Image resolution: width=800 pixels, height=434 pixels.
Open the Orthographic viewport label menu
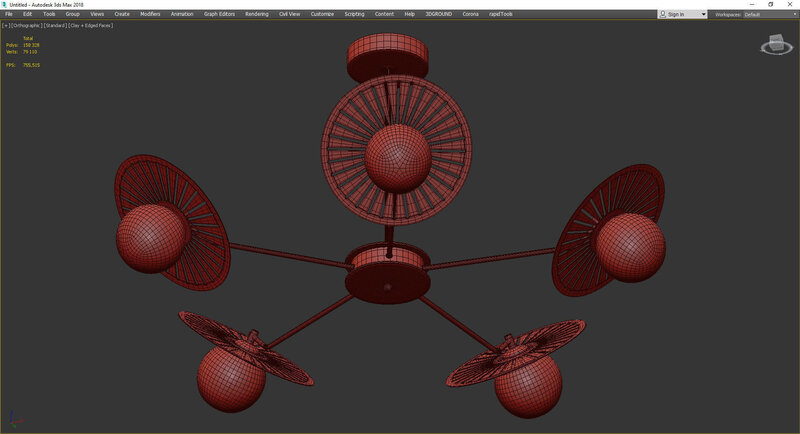click(25, 25)
